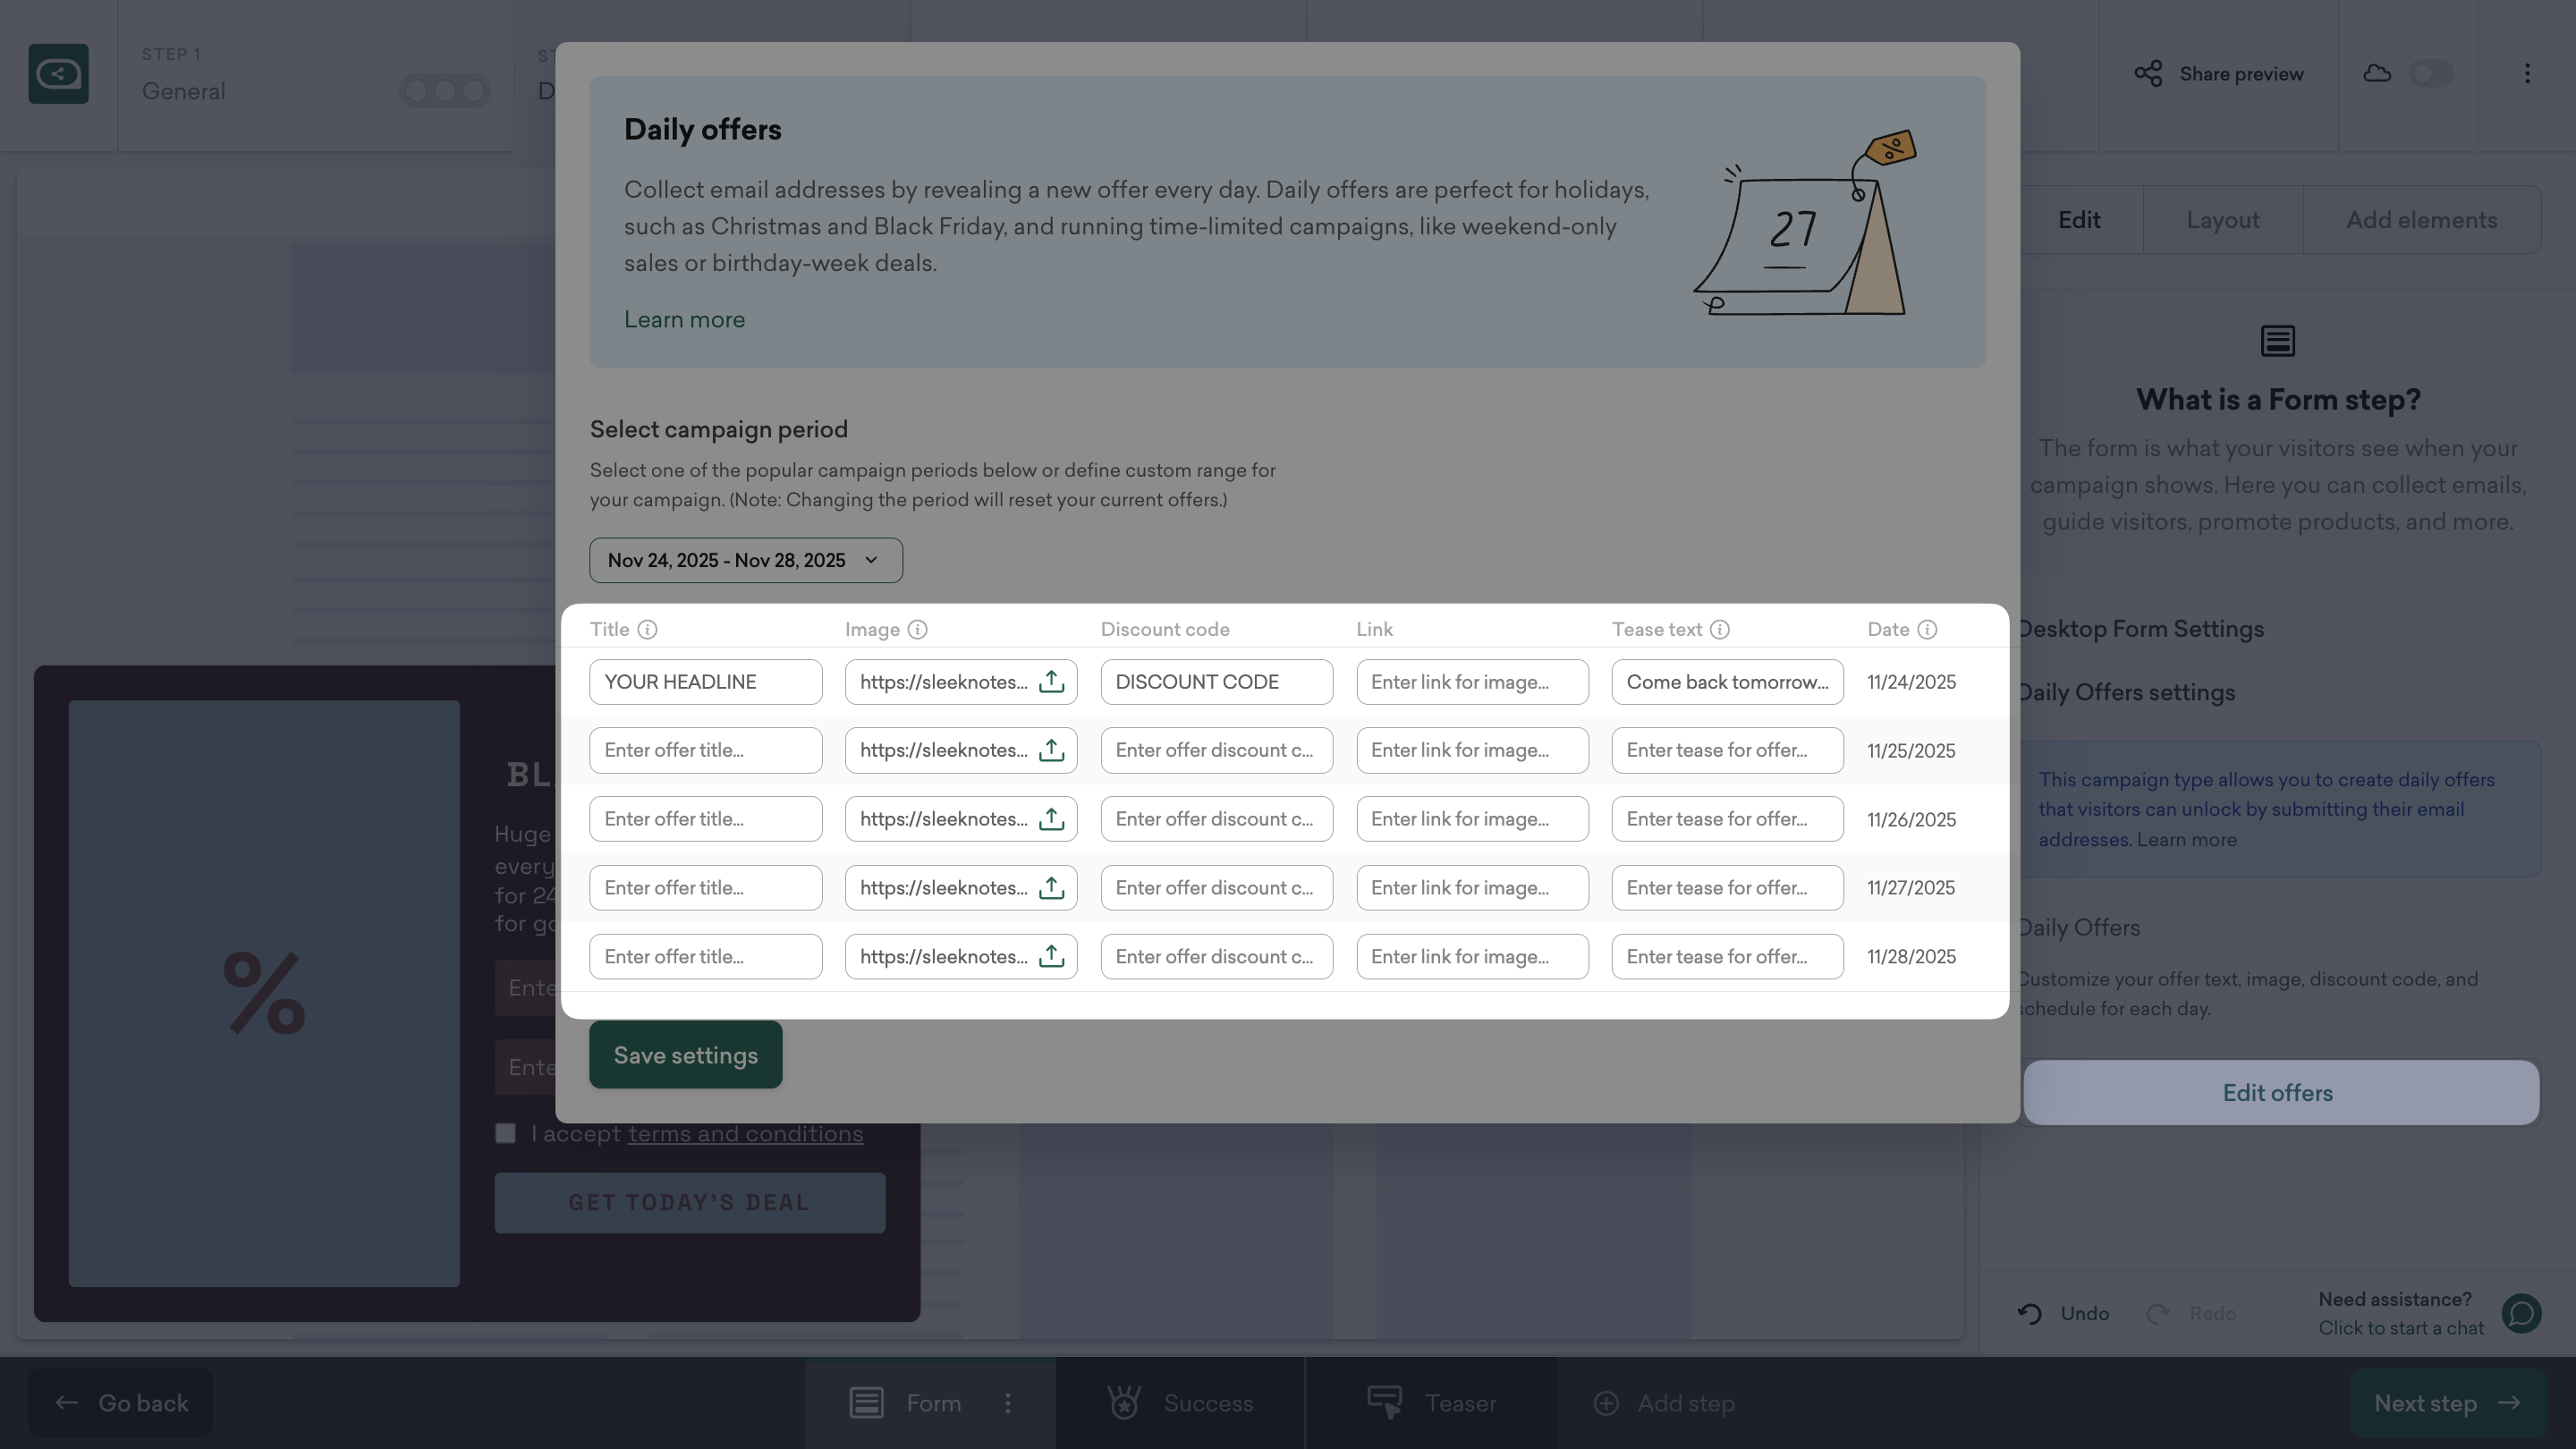Click the Daily Offers settings heading
The image size is (2576, 1449).
[x=2126, y=693]
